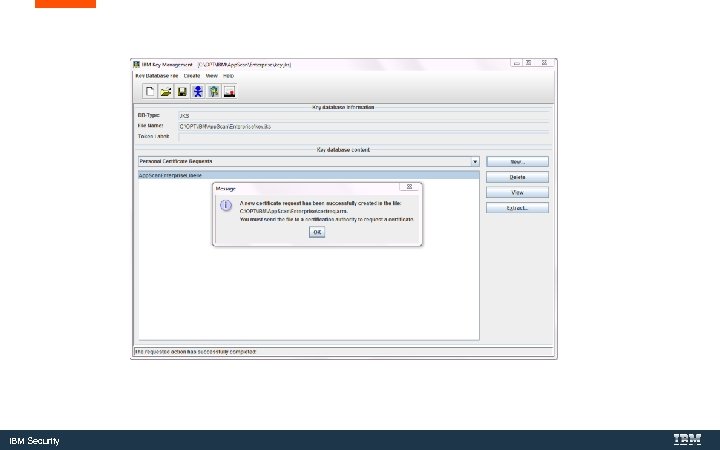Screen dimensions: 720x450
Task: Click the Delete button
Action: pyautogui.click(x=518, y=177)
